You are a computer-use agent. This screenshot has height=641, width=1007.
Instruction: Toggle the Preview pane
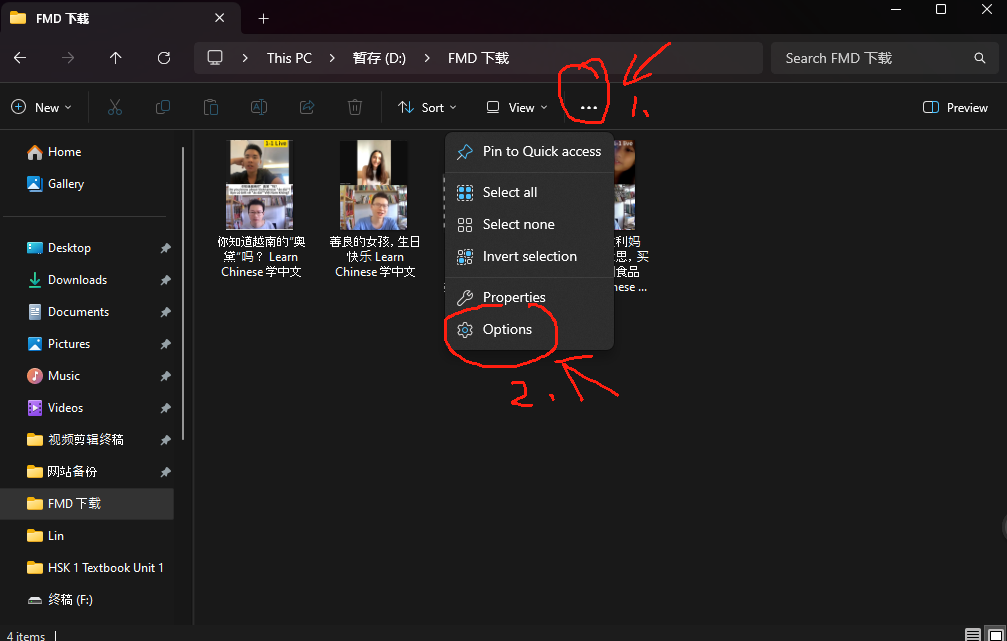point(955,107)
